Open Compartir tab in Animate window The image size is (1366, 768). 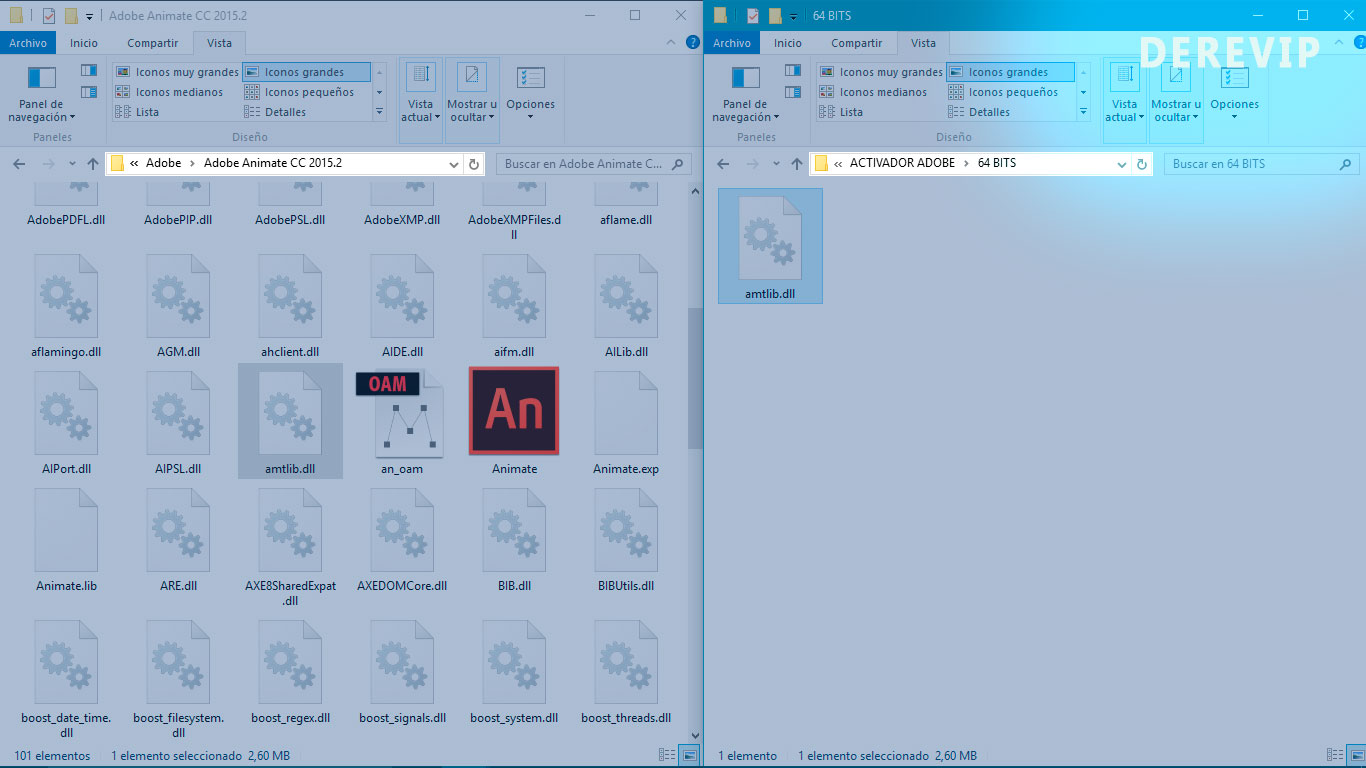coord(153,43)
